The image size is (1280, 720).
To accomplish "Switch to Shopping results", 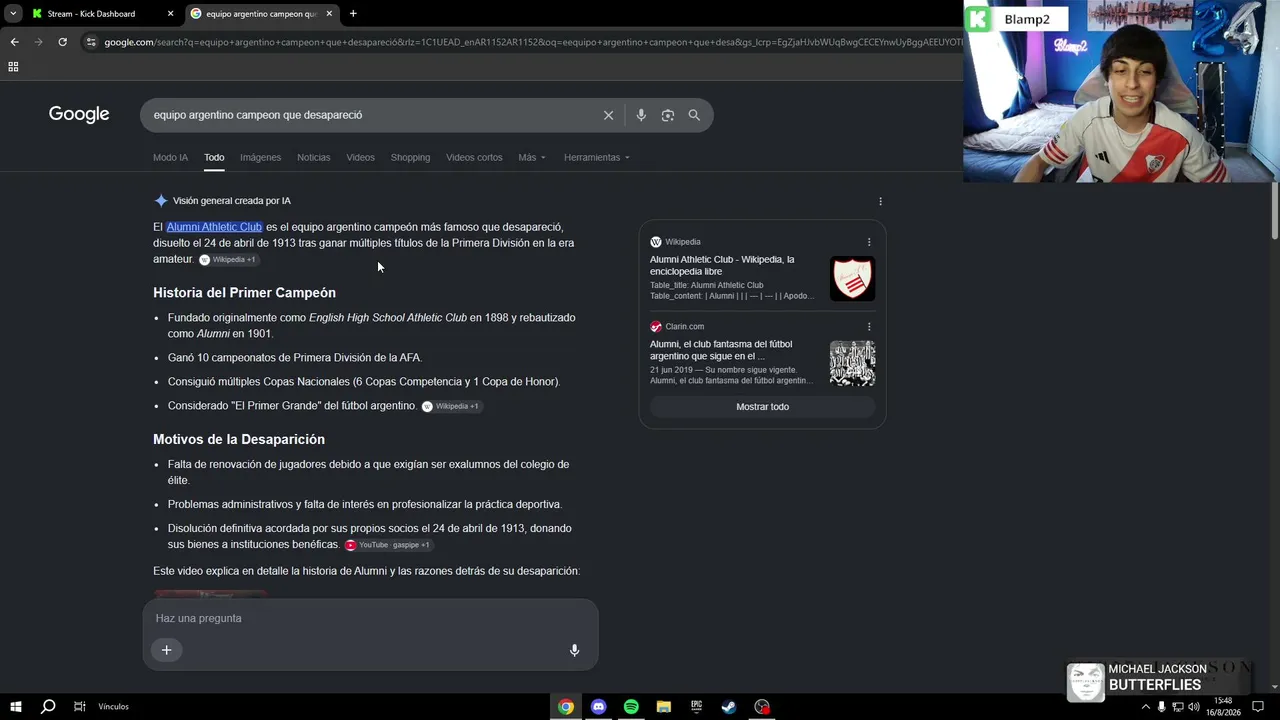I will 410,158.
